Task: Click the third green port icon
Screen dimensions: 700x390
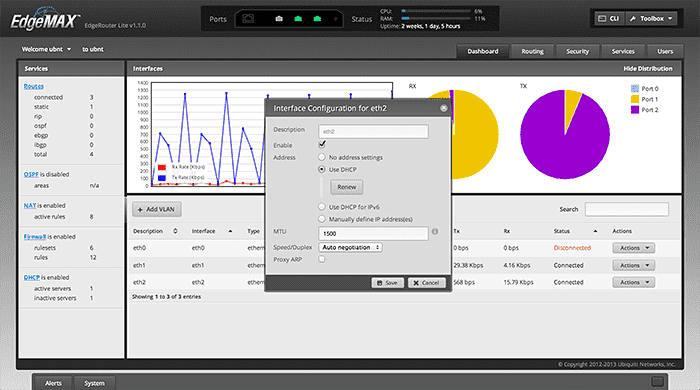Action: [298, 19]
